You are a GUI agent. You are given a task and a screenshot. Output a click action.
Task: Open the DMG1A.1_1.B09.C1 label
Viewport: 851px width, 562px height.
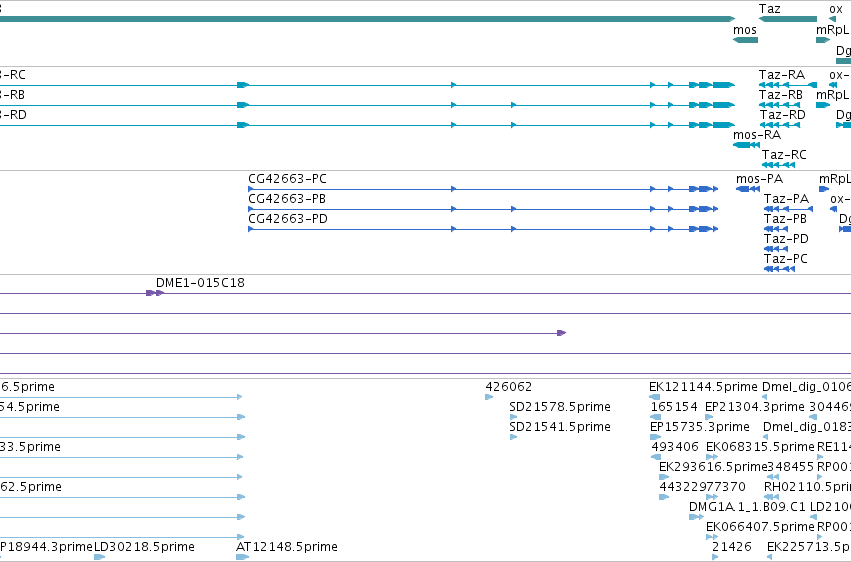coord(747,507)
